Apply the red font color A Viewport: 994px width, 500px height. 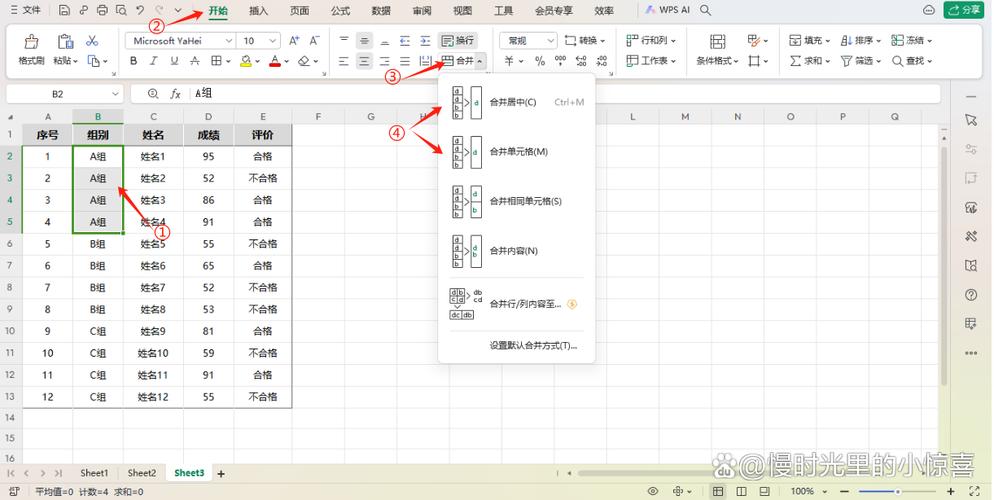coord(274,61)
